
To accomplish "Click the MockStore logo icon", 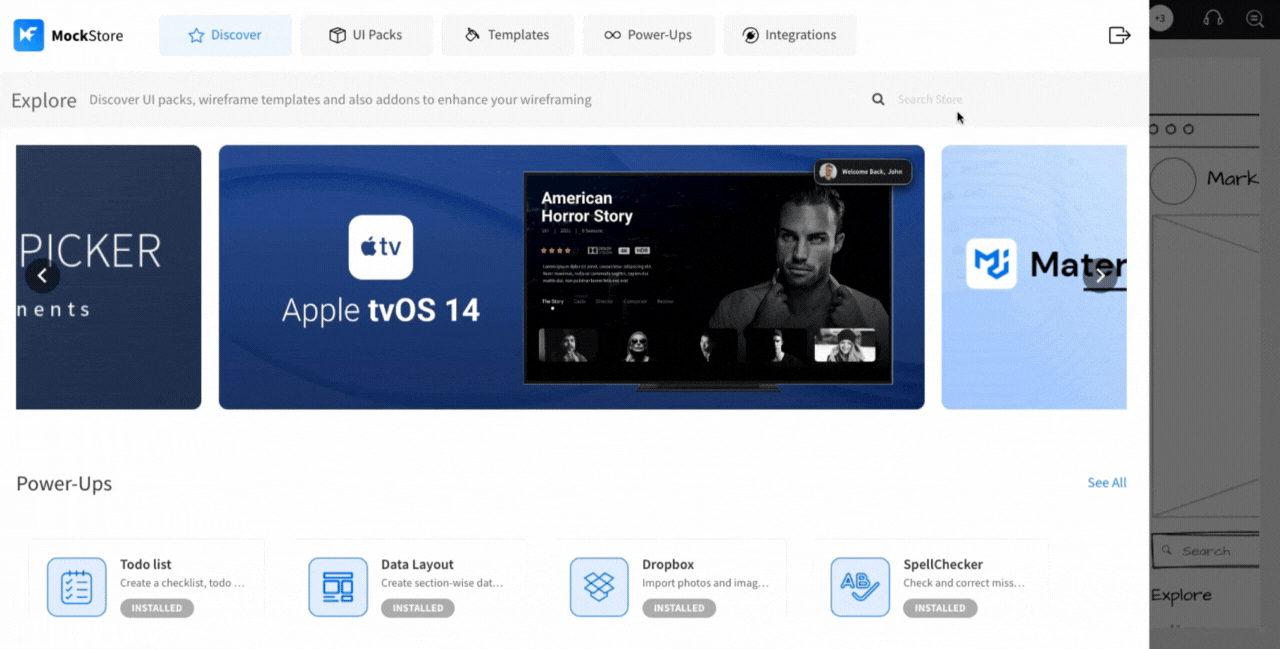I will [28, 35].
